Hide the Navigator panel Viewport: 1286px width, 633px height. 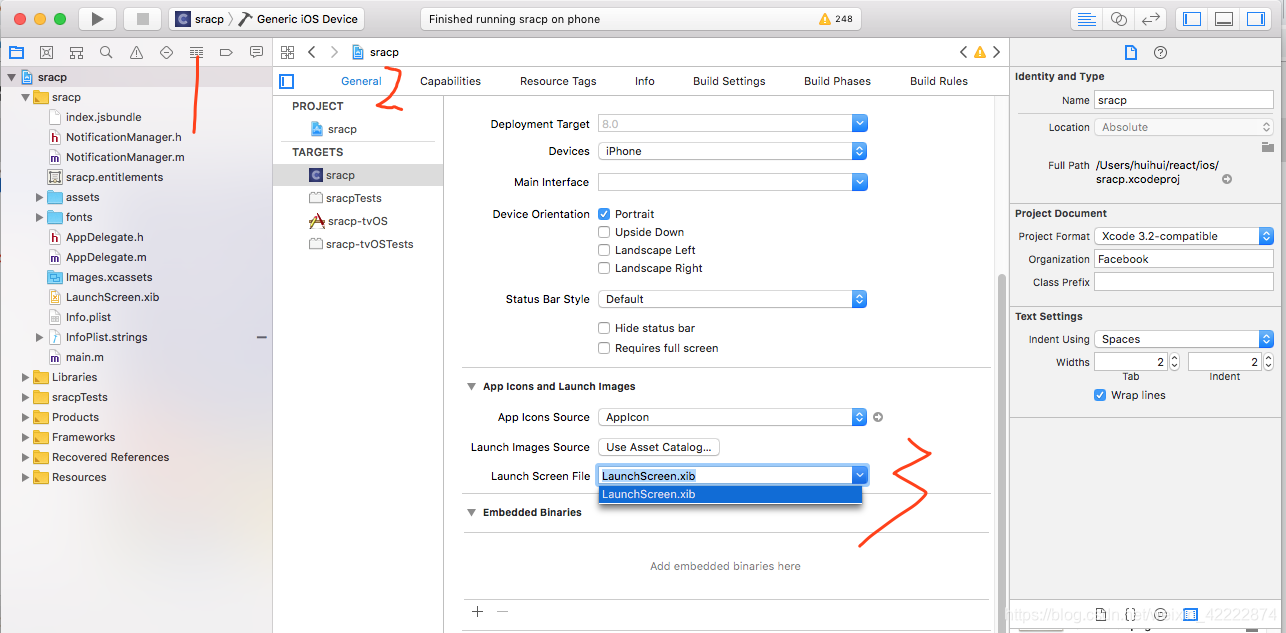[1192, 19]
